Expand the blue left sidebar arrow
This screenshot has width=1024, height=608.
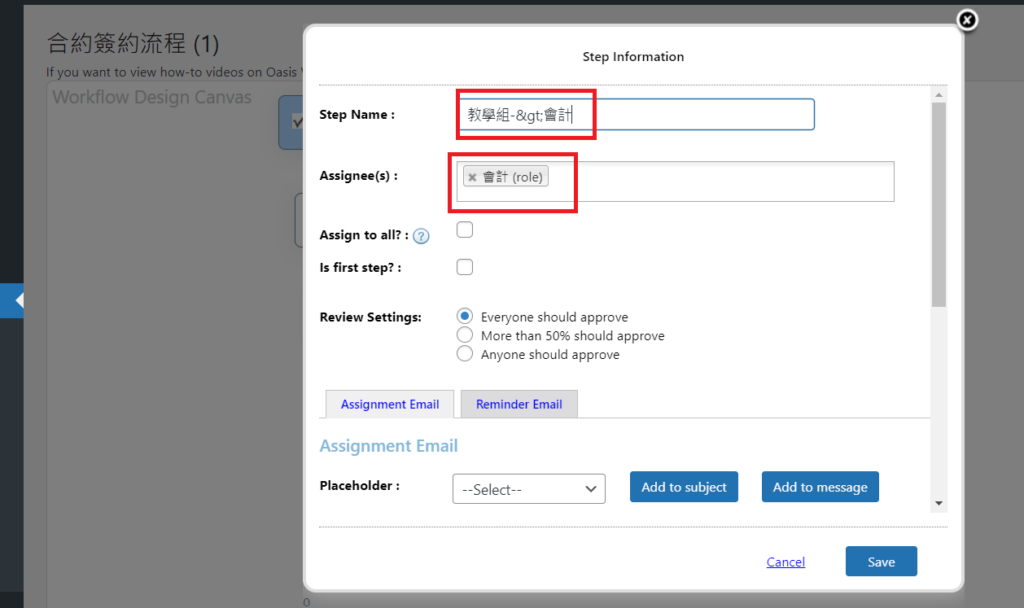click(14, 300)
